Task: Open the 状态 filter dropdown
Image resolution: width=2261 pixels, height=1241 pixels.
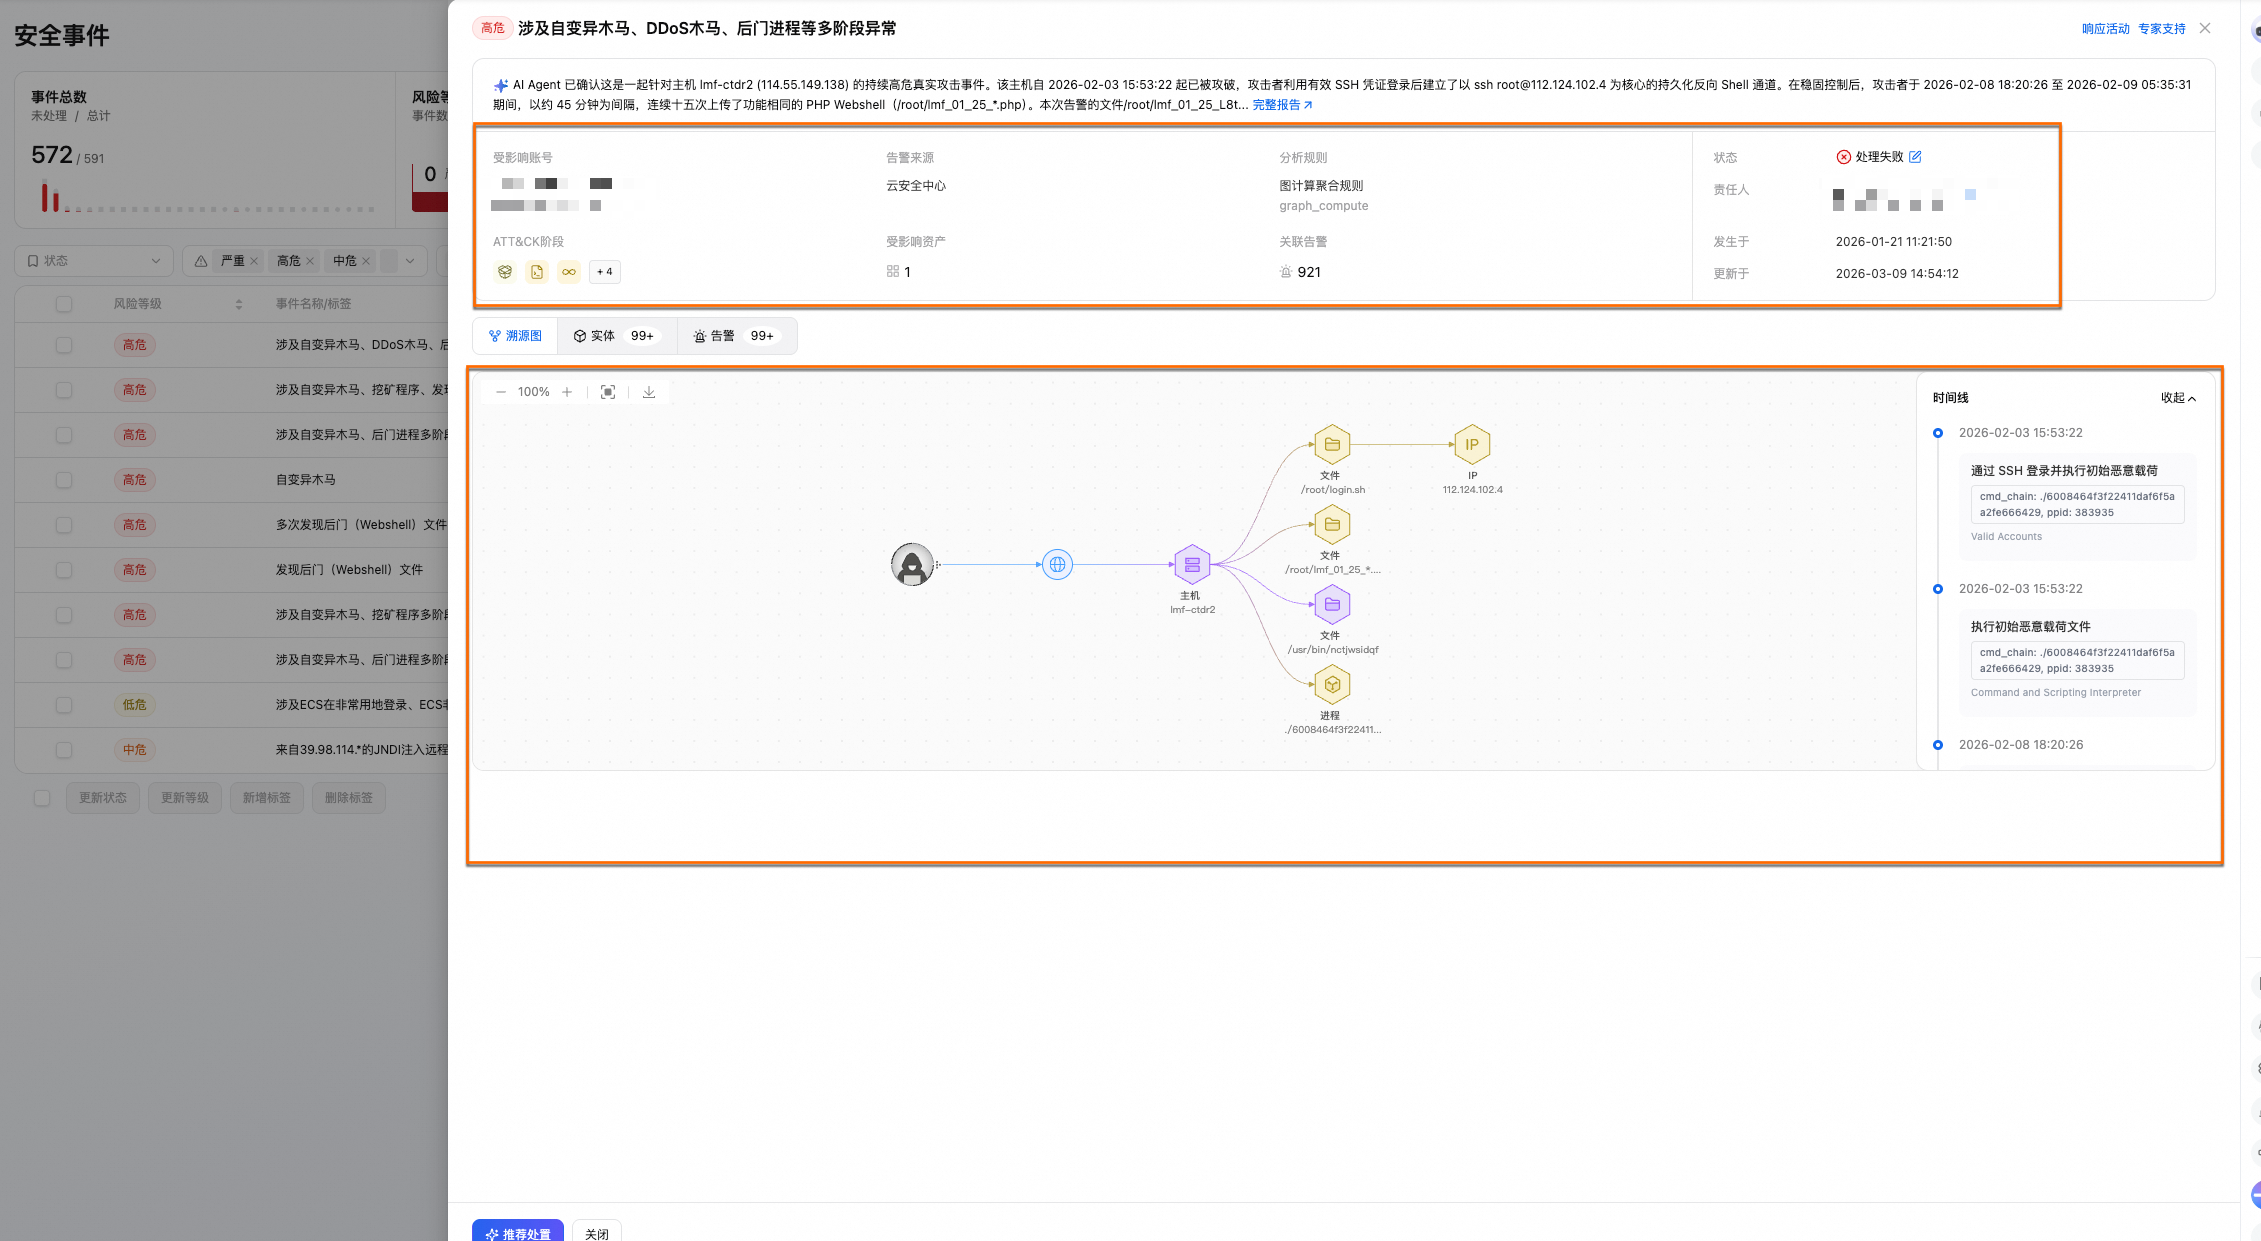Action: tap(94, 261)
